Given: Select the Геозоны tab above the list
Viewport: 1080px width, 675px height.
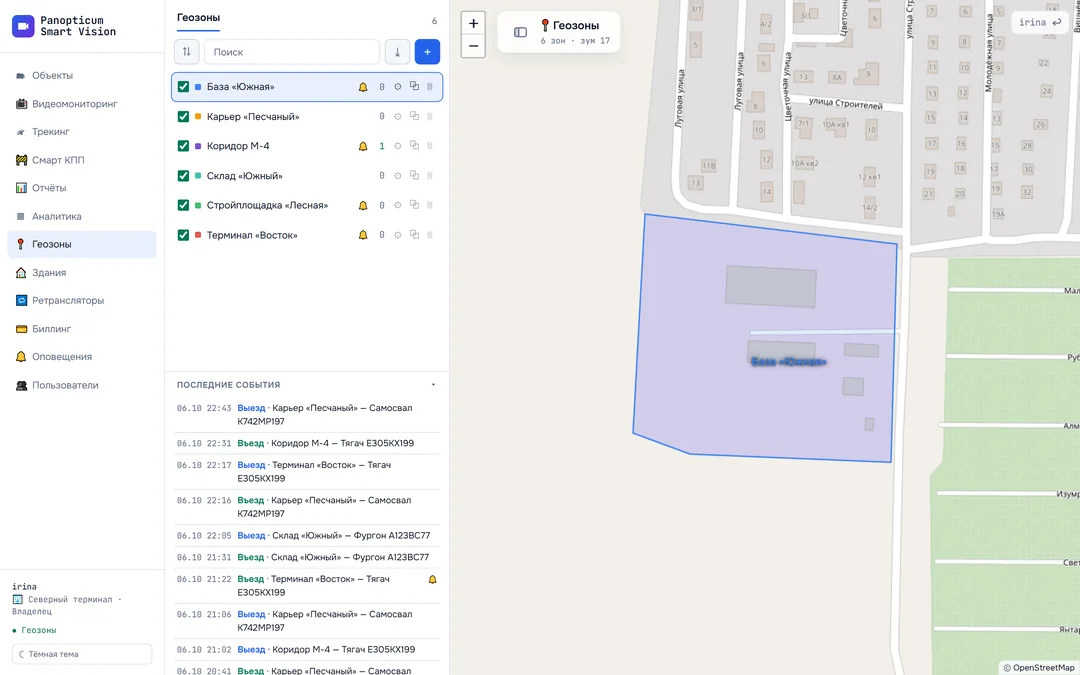Looking at the screenshot, I should coord(198,18).
